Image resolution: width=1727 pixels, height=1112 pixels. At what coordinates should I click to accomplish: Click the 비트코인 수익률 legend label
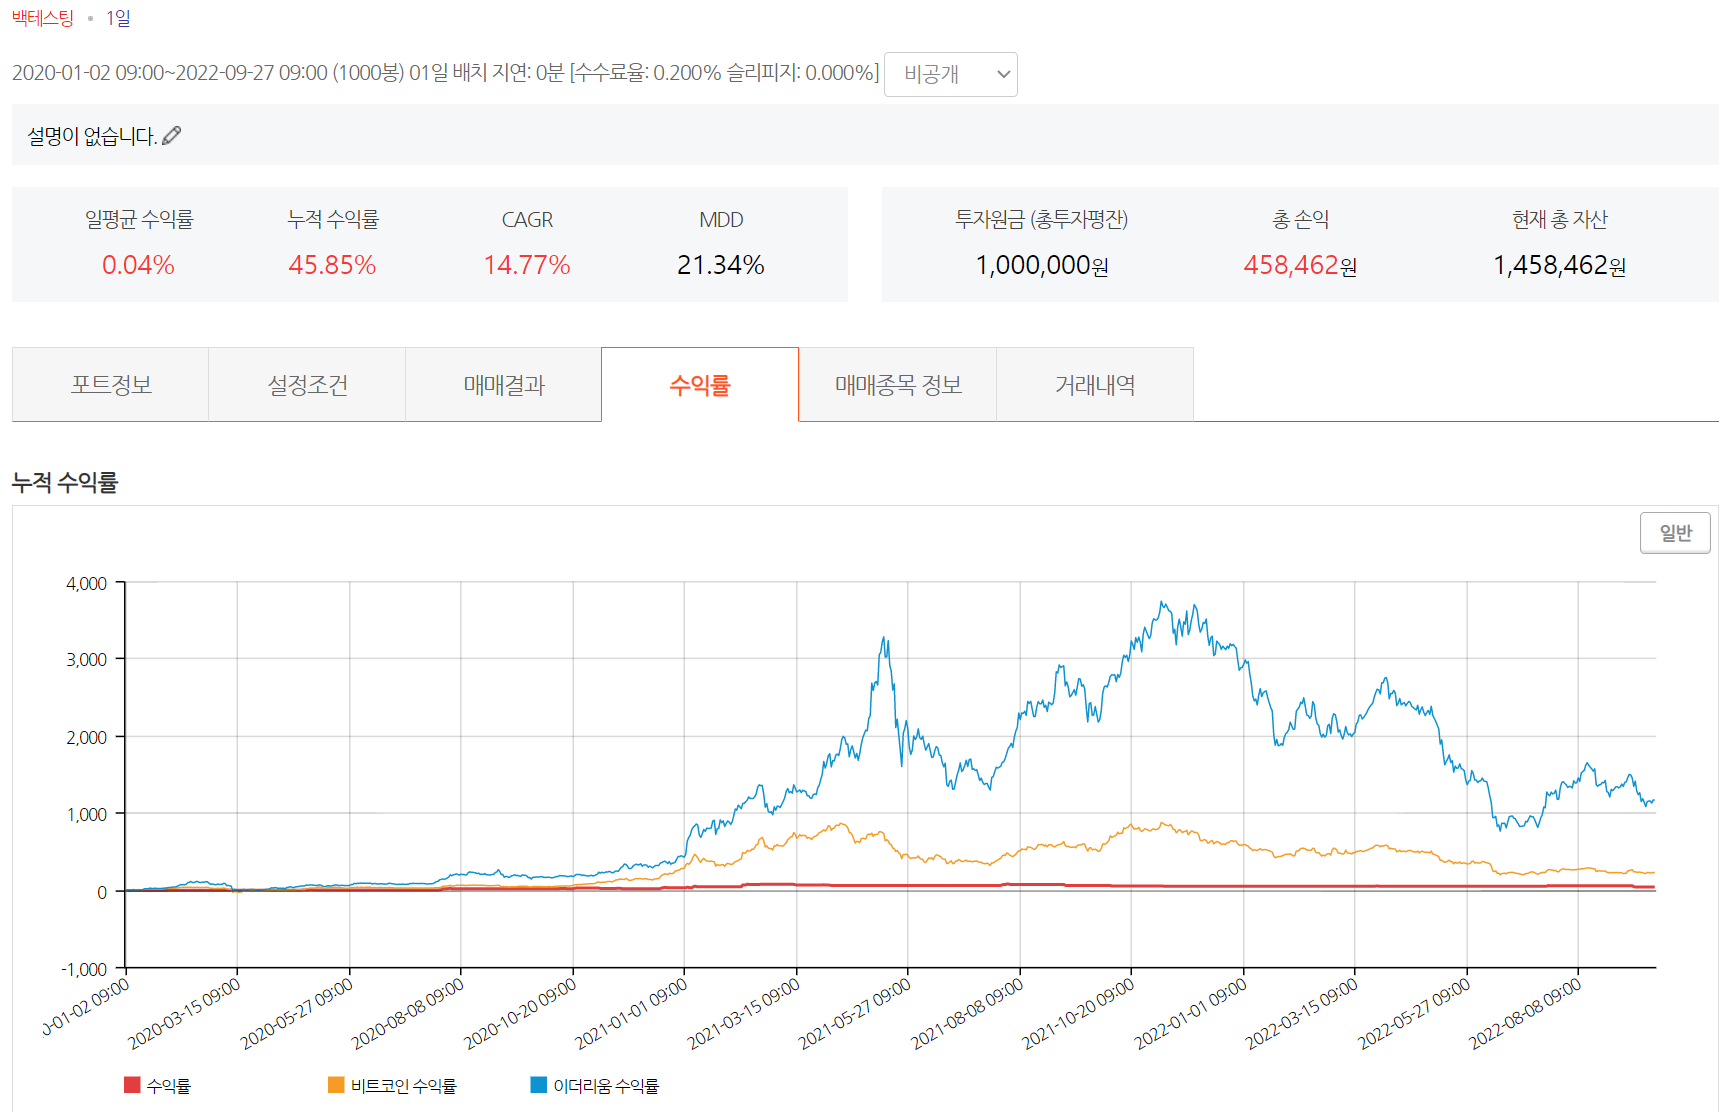(403, 1086)
